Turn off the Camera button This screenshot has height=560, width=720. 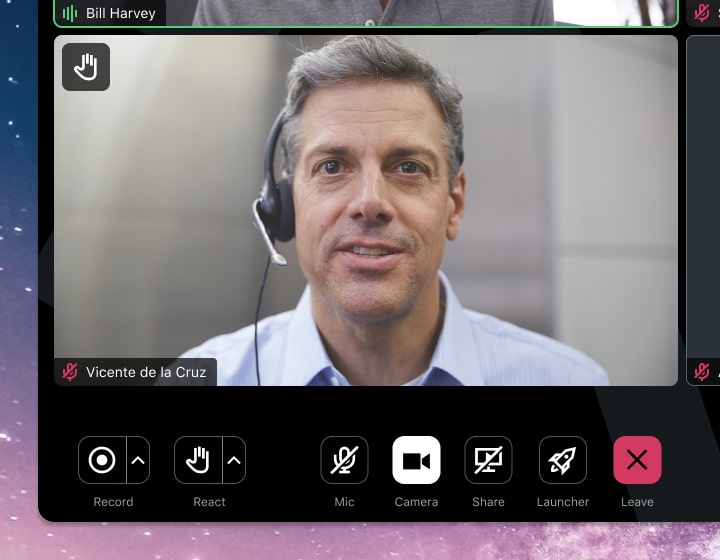click(x=416, y=460)
